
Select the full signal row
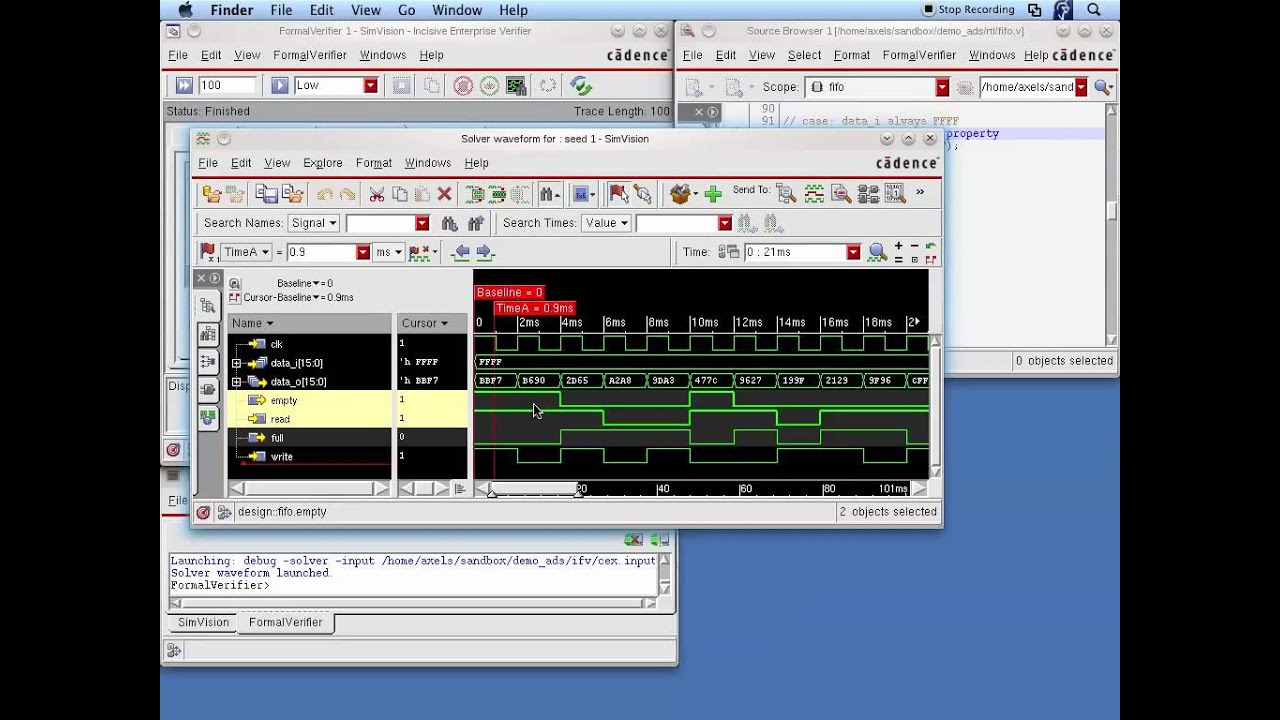pos(310,438)
